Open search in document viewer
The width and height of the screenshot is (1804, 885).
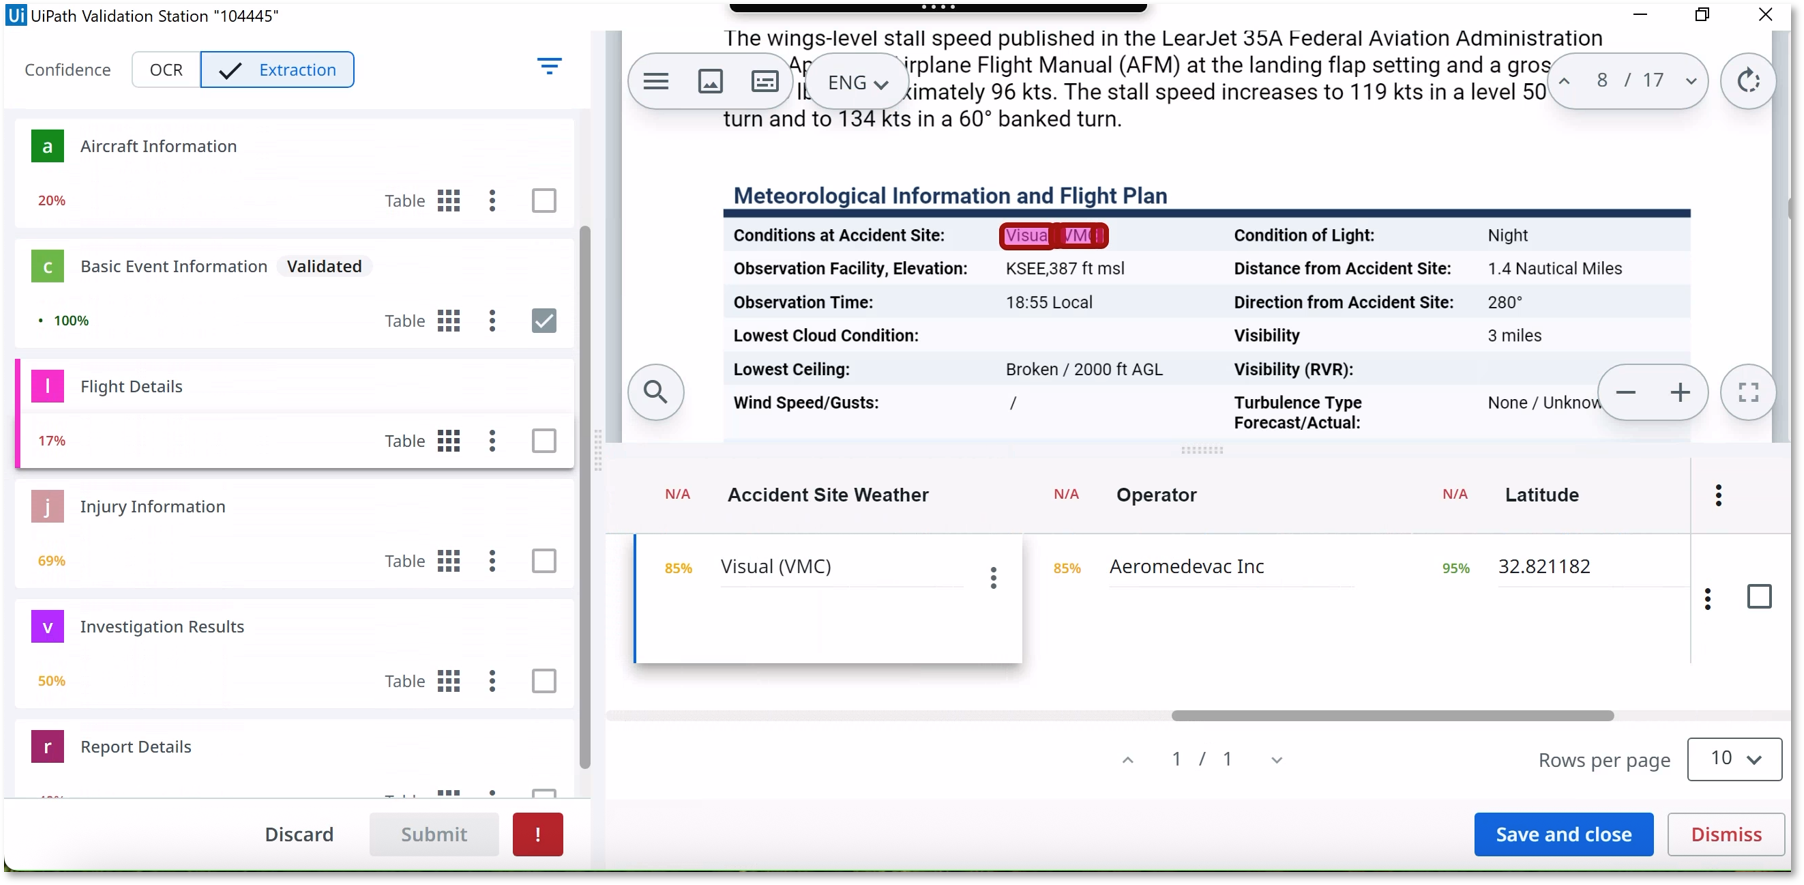(x=656, y=392)
